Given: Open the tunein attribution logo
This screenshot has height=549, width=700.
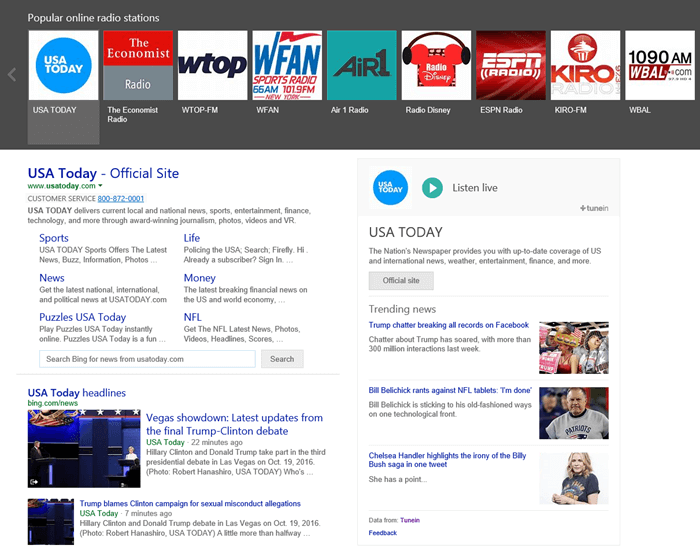Looking at the screenshot, I should 594,208.
